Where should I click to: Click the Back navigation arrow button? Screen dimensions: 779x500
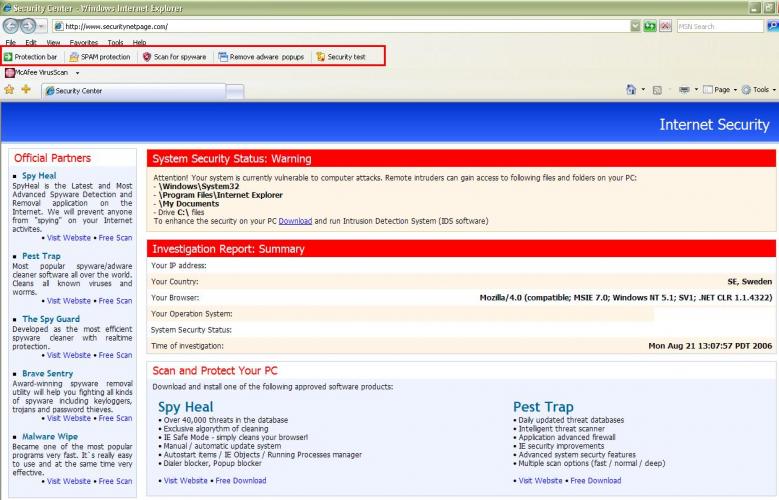pyautogui.click(x=11, y=25)
